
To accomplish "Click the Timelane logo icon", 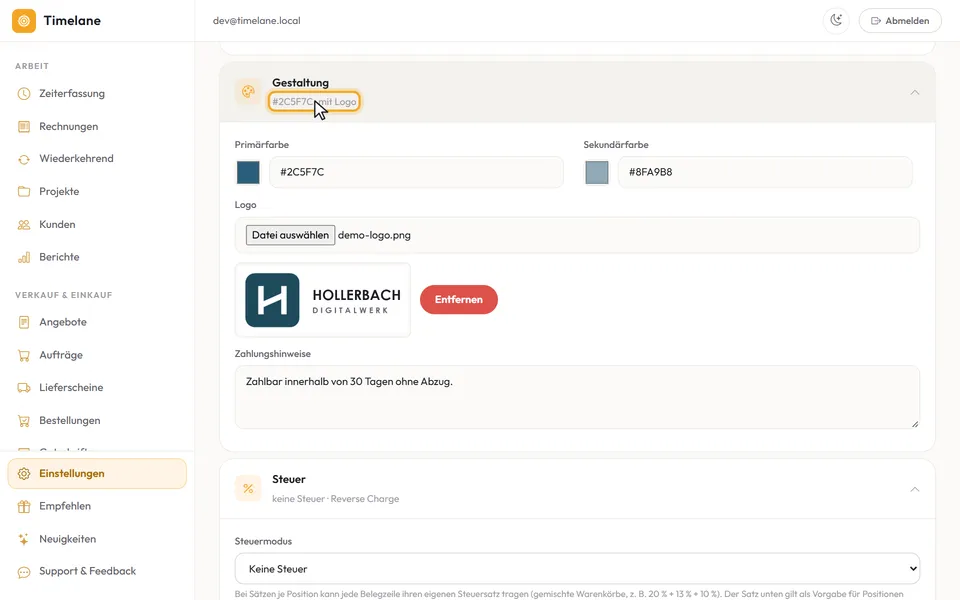I will click(24, 21).
